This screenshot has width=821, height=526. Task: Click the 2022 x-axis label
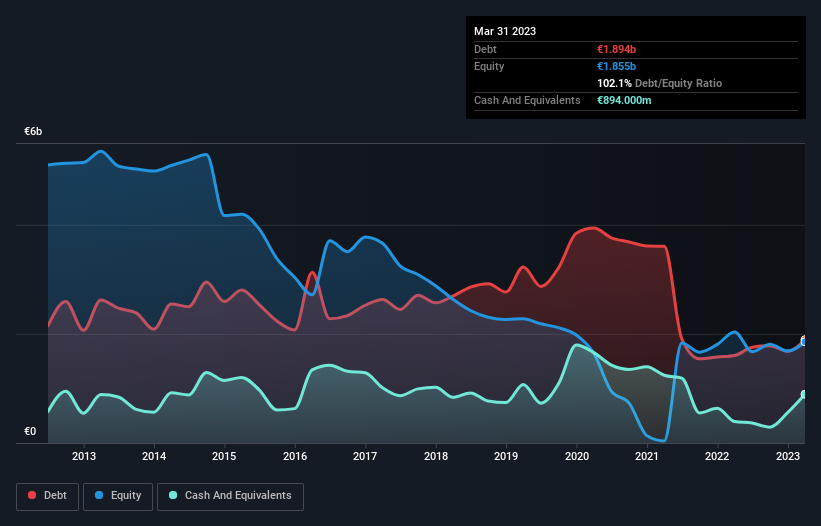[x=717, y=456]
